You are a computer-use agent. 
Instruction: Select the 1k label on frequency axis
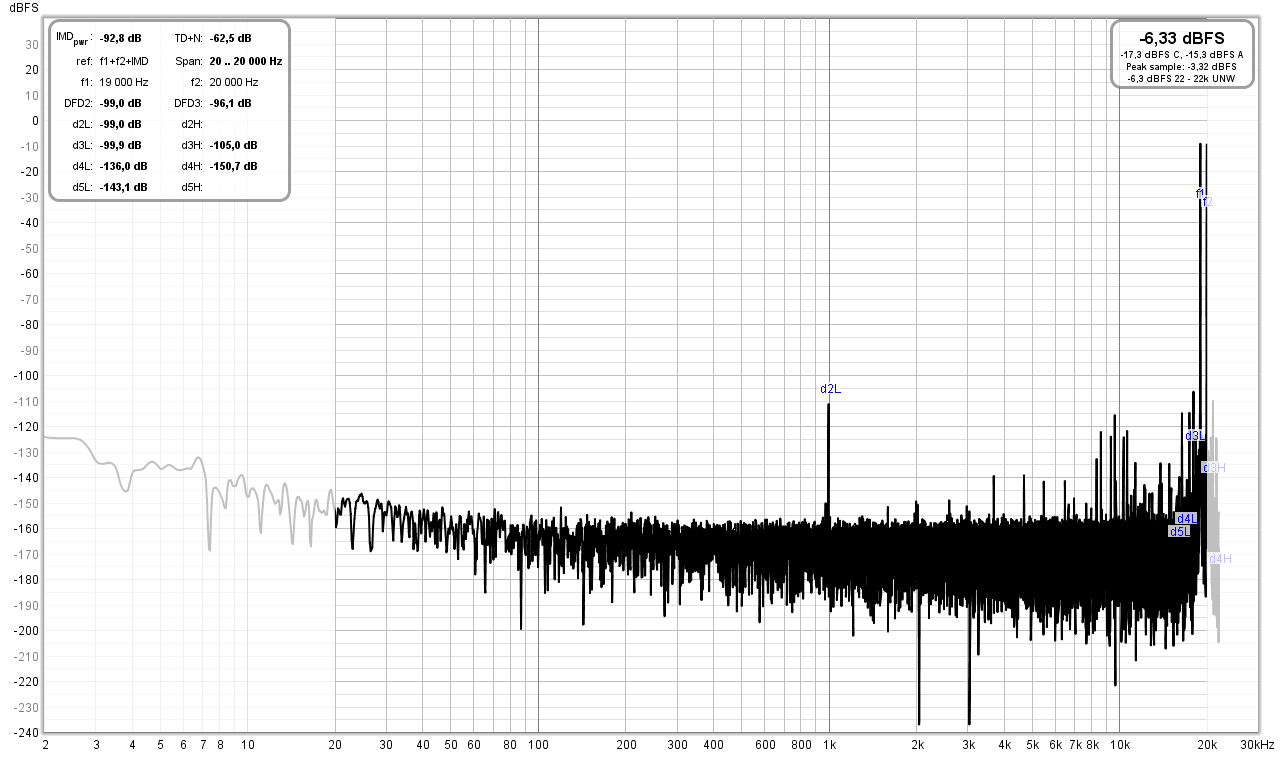coord(829,745)
